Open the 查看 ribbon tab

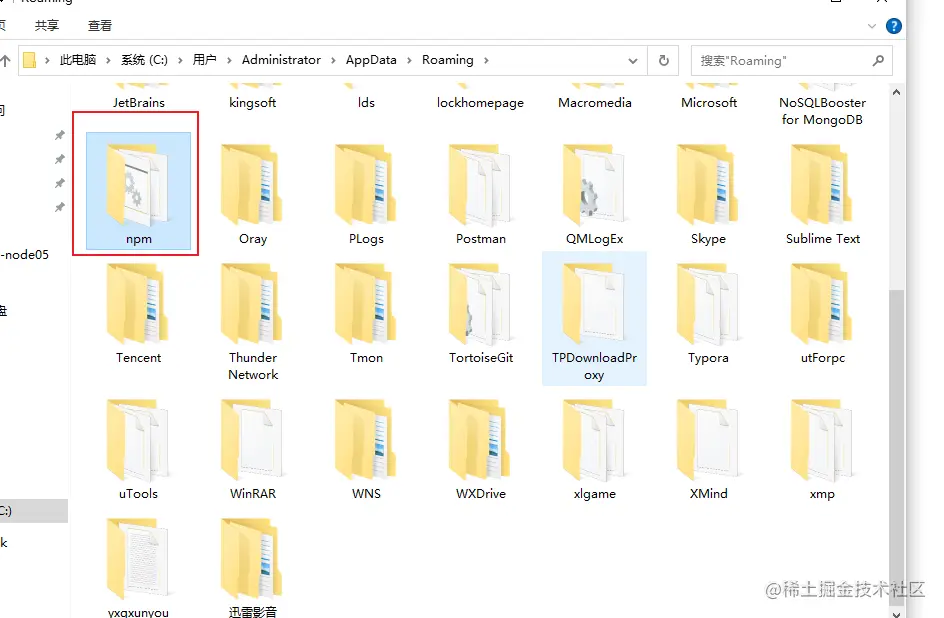tap(100, 25)
